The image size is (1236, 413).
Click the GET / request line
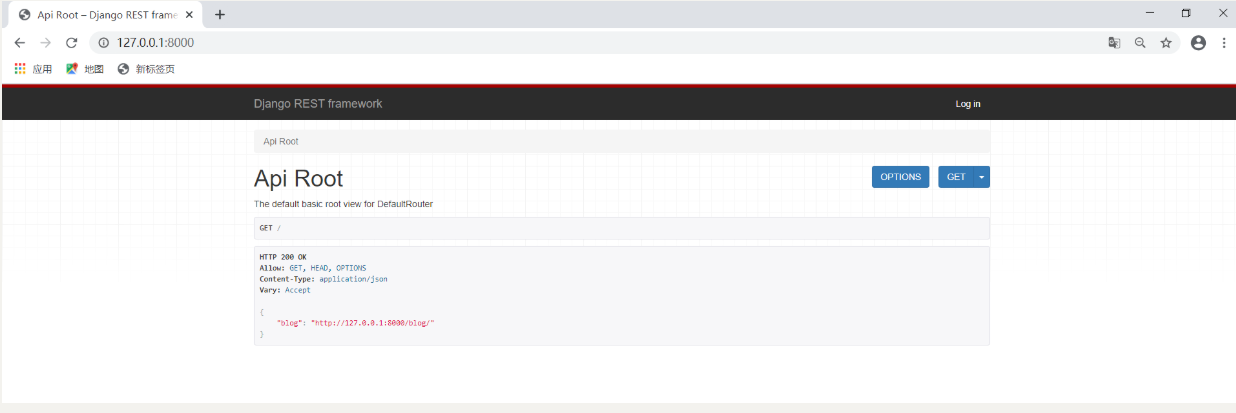(270, 228)
